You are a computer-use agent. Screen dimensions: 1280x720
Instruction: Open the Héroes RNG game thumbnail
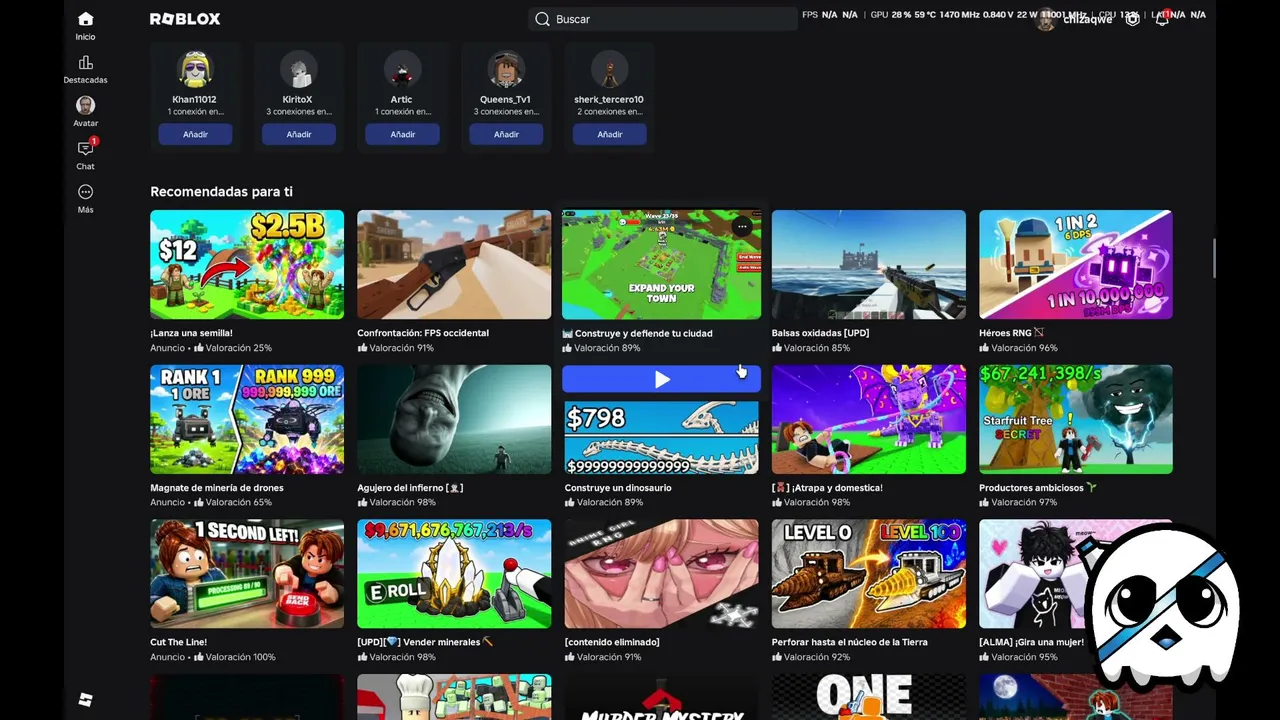tap(1076, 264)
